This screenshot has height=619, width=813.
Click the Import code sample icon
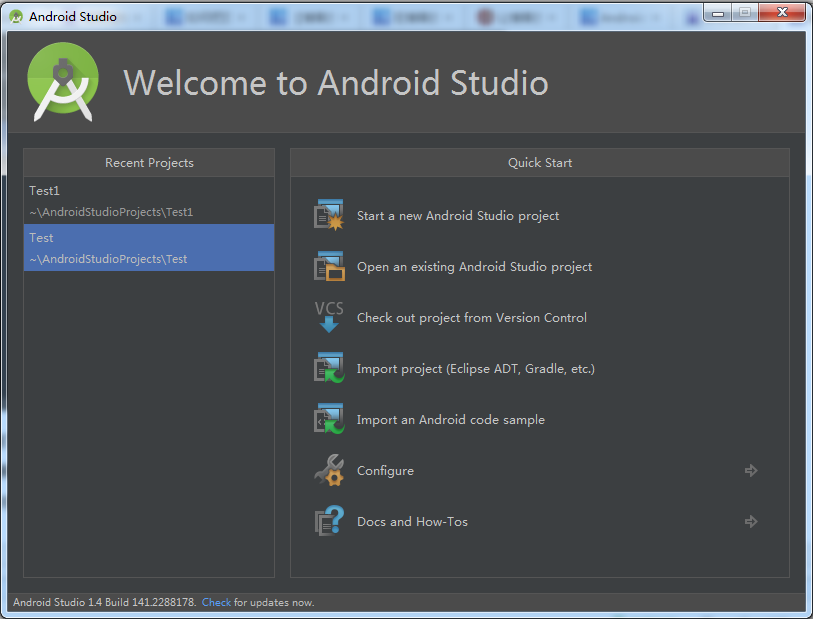329,420
